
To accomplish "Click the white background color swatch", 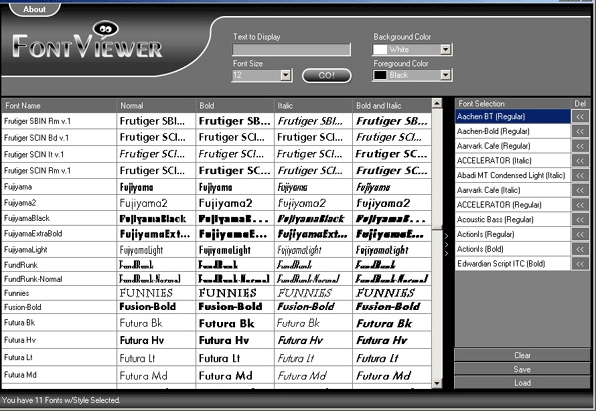I will pos(380,49).
